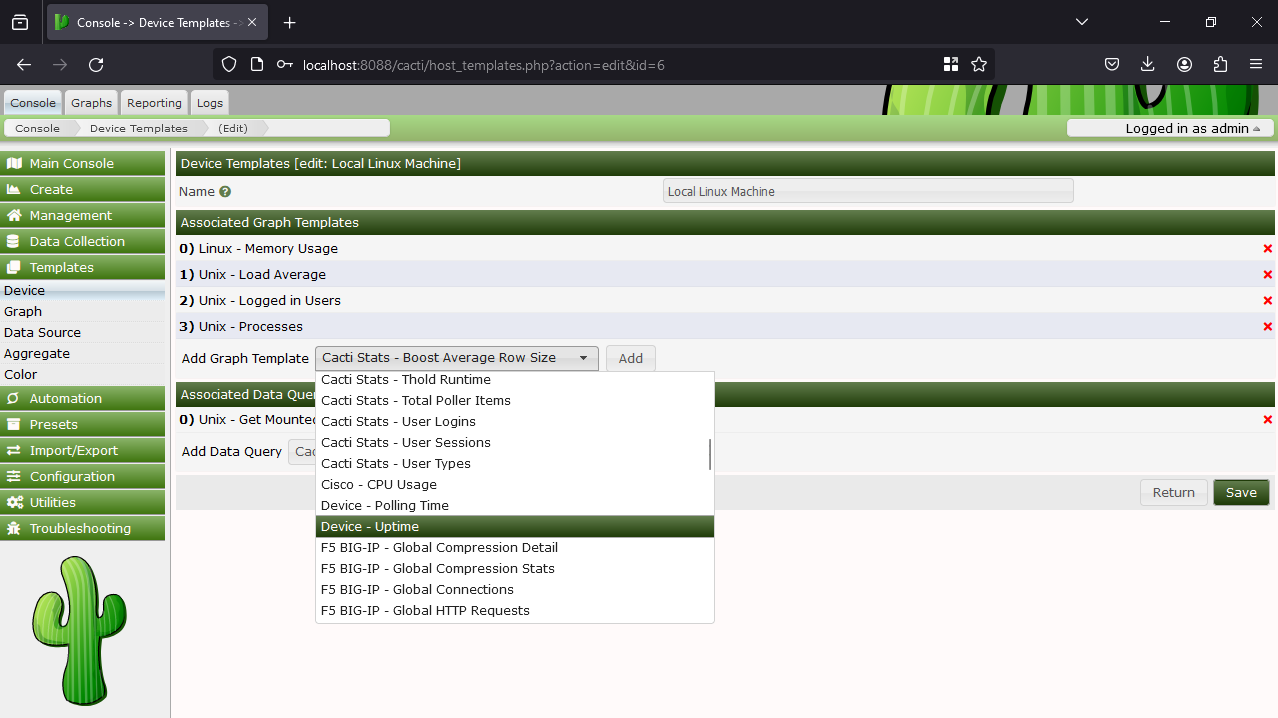Expand the Data Collection section

click(x=83, y=241)
